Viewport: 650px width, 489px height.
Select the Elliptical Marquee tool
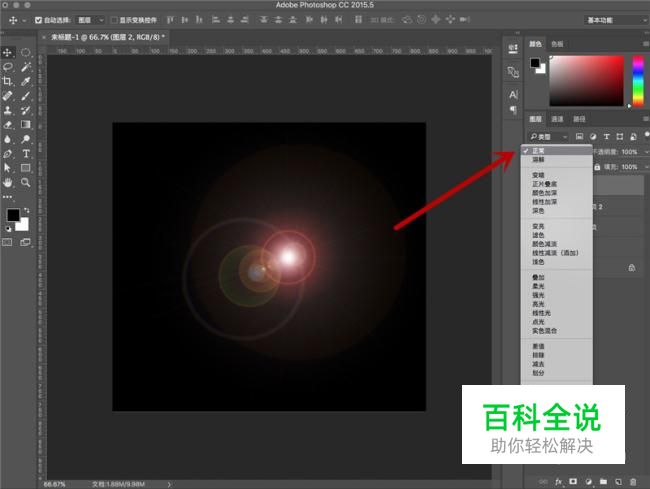point(26,52)
